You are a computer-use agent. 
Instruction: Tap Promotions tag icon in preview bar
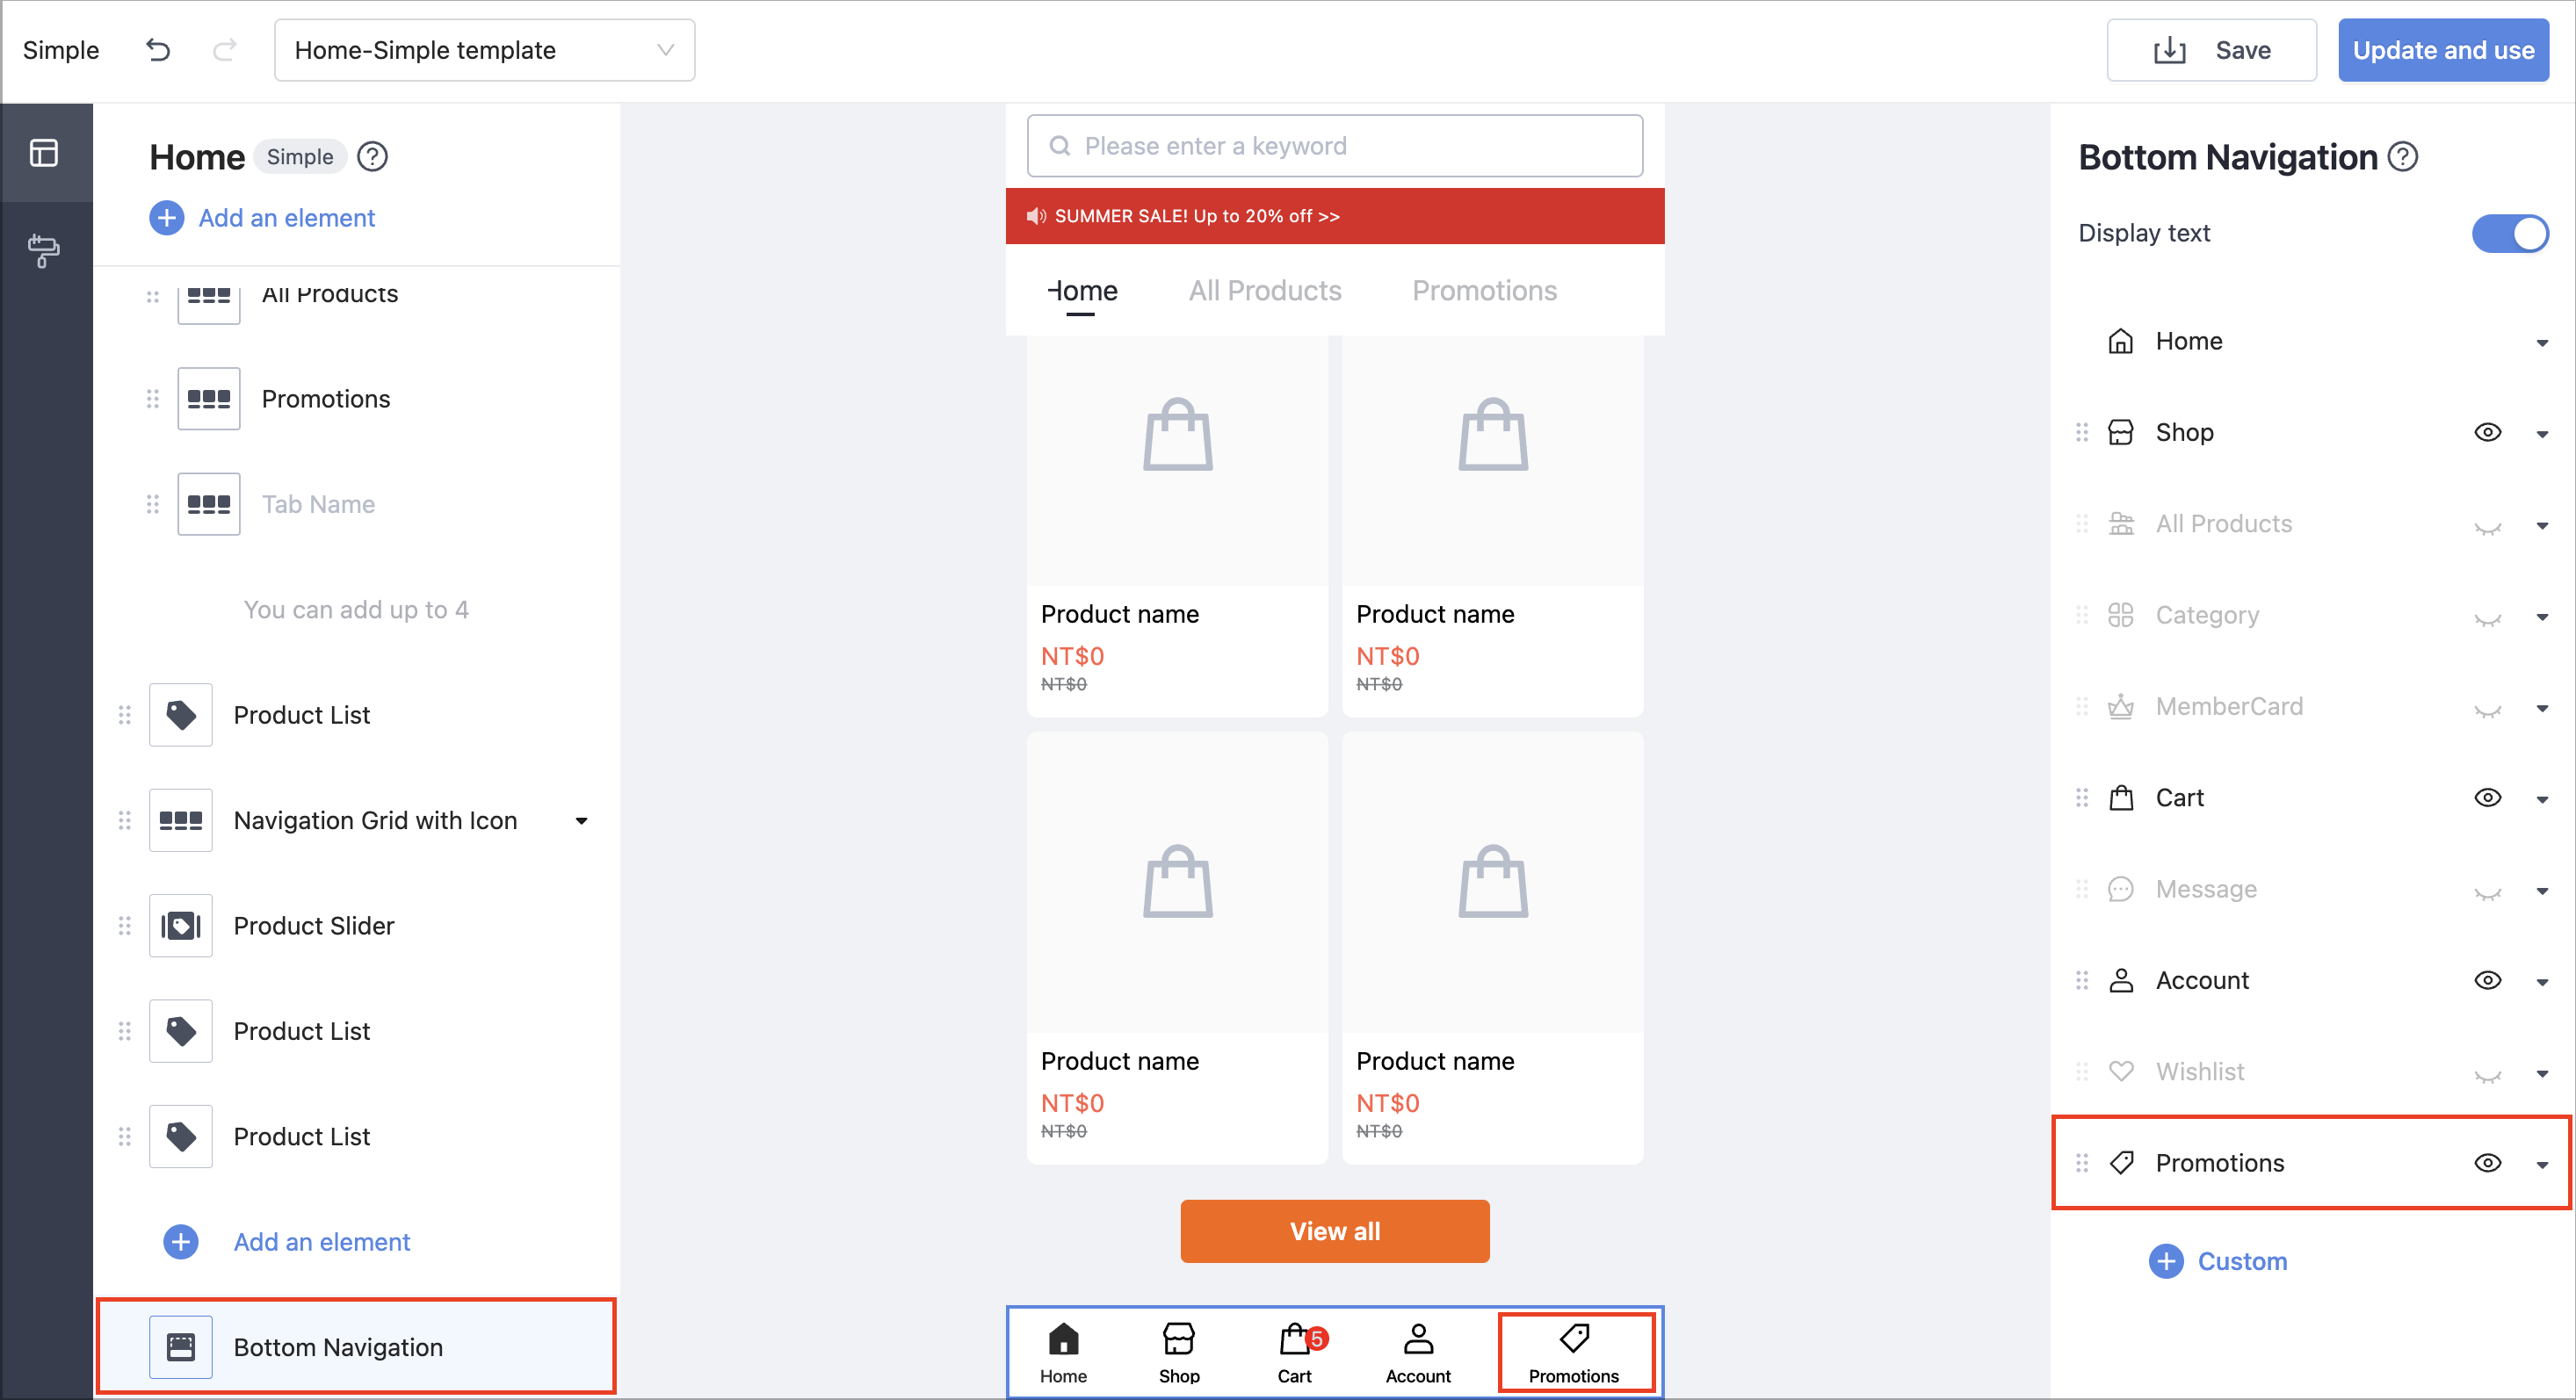point(1574,1338)
